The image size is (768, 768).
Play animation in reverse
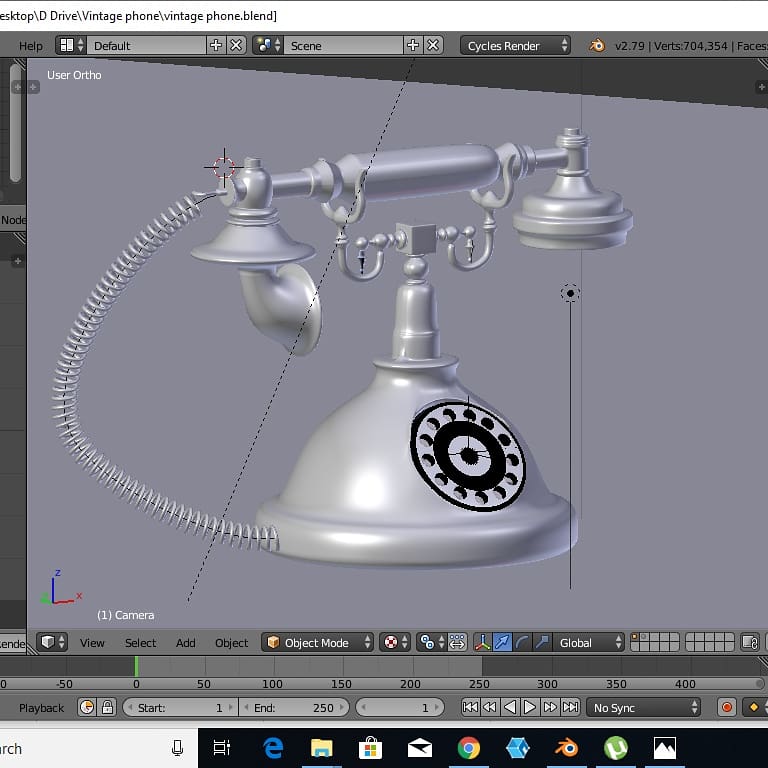point(510,707)
